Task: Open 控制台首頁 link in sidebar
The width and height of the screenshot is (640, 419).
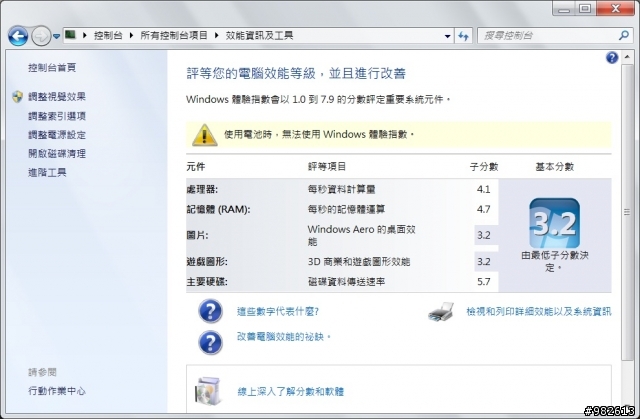Action: pyautogui.click(x=52, y=67)
